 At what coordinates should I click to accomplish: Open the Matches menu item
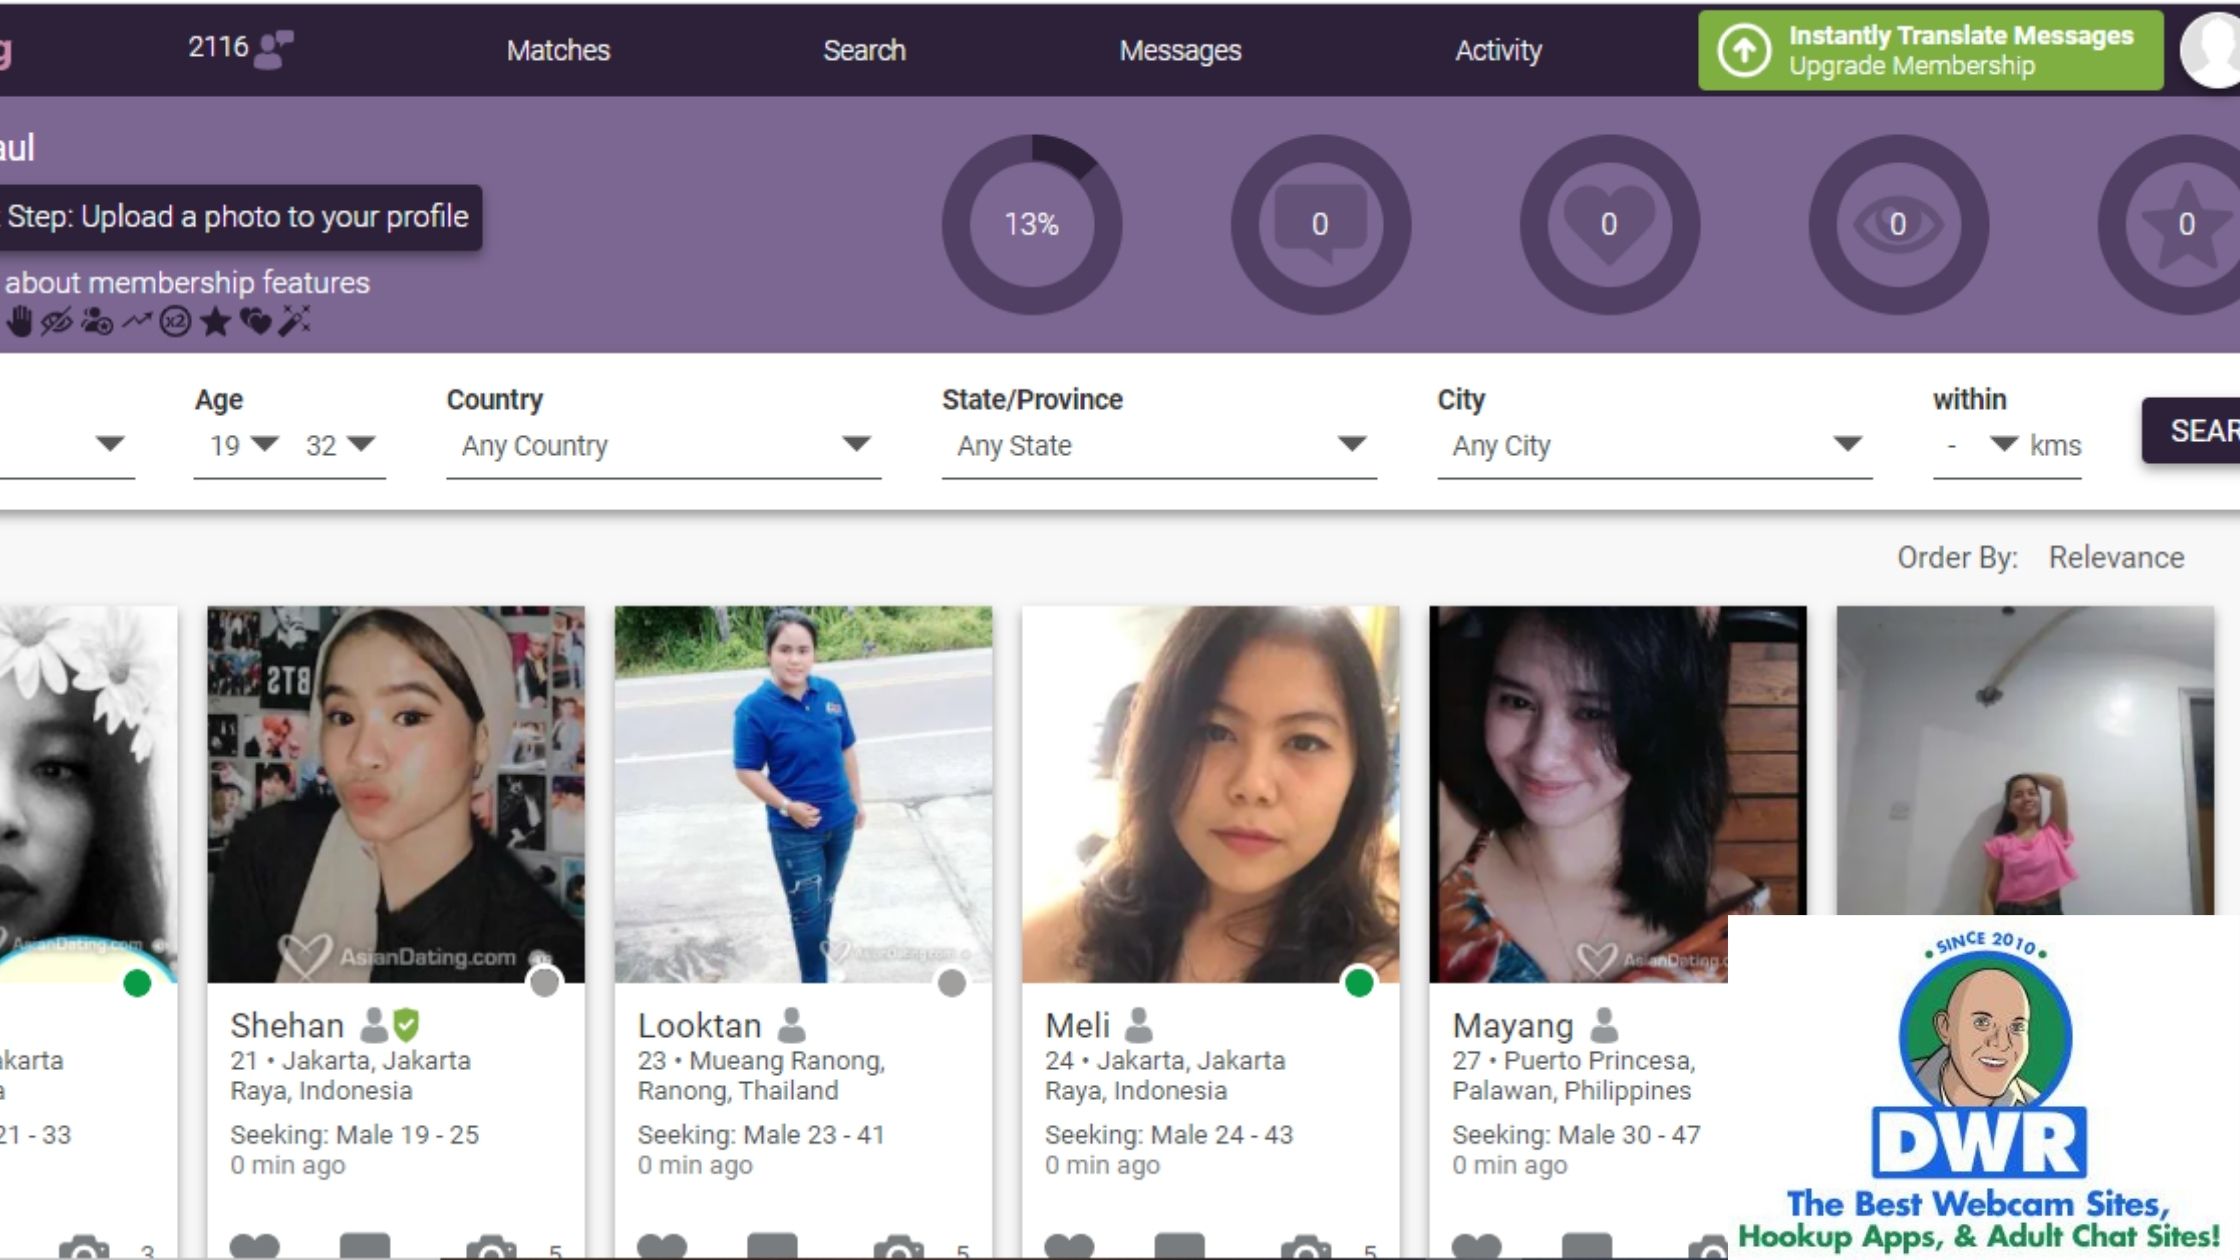[x=558, y=50]
